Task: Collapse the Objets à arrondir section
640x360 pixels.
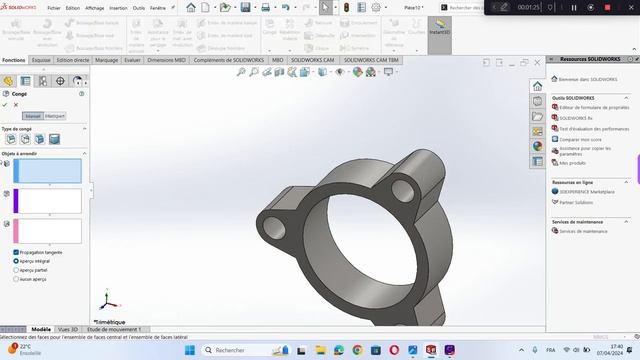Action: point(84,153)
